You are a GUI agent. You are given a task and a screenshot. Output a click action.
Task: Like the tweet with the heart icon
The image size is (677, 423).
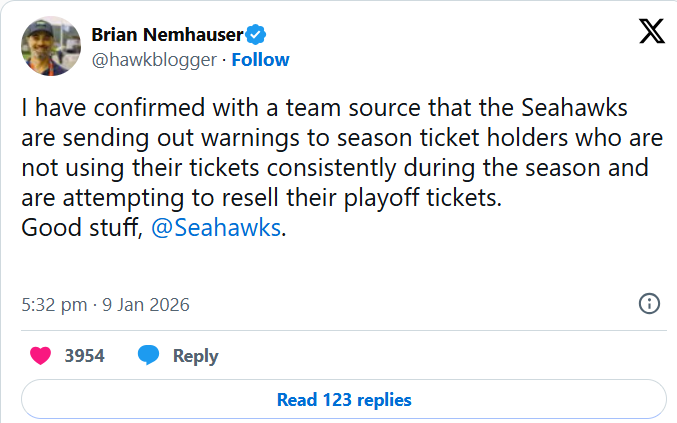pyautogui.click(x=41, y=355)
